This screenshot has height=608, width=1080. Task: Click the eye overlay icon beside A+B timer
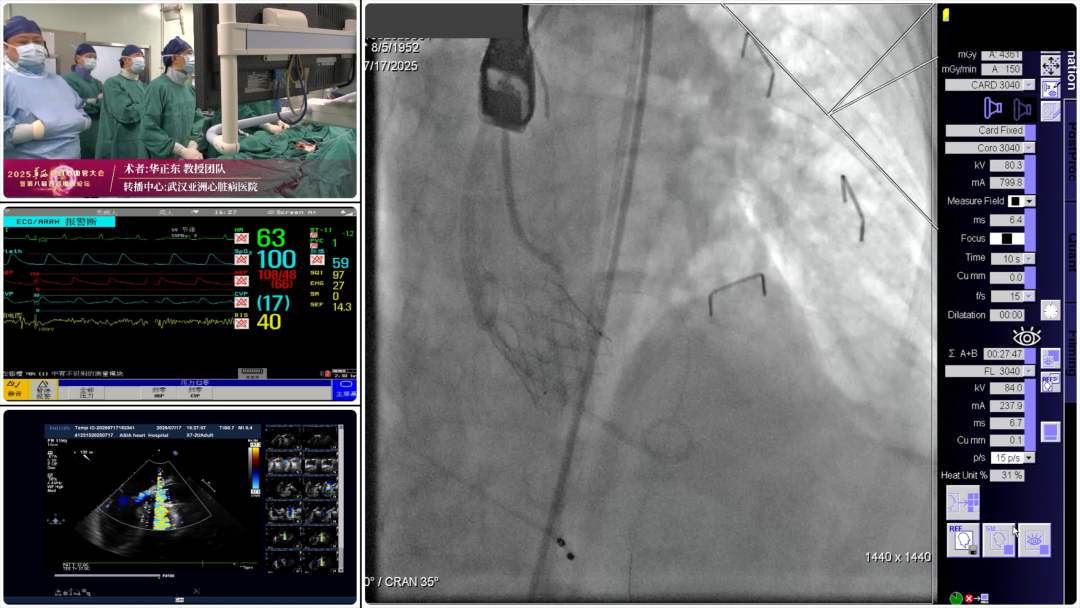point(1050,359)
